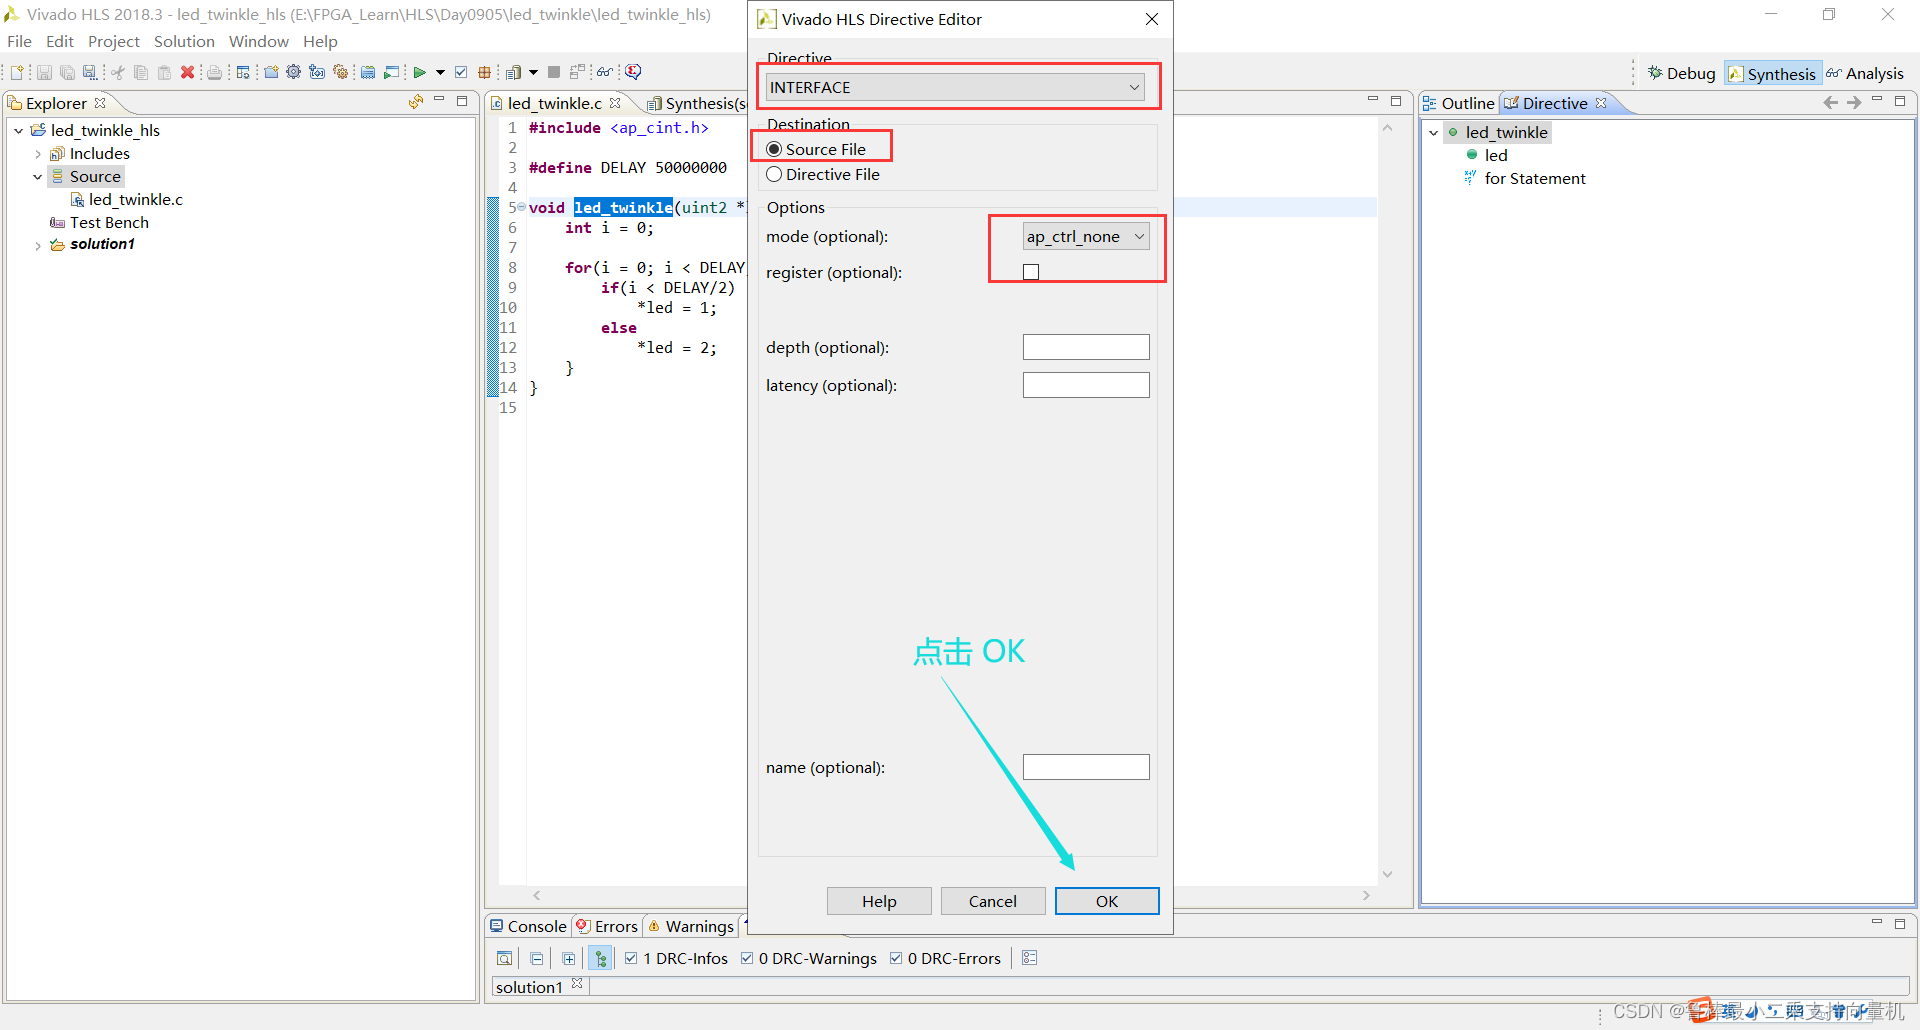
Task: Switch to the Debug perspective
Action: 1681,73
